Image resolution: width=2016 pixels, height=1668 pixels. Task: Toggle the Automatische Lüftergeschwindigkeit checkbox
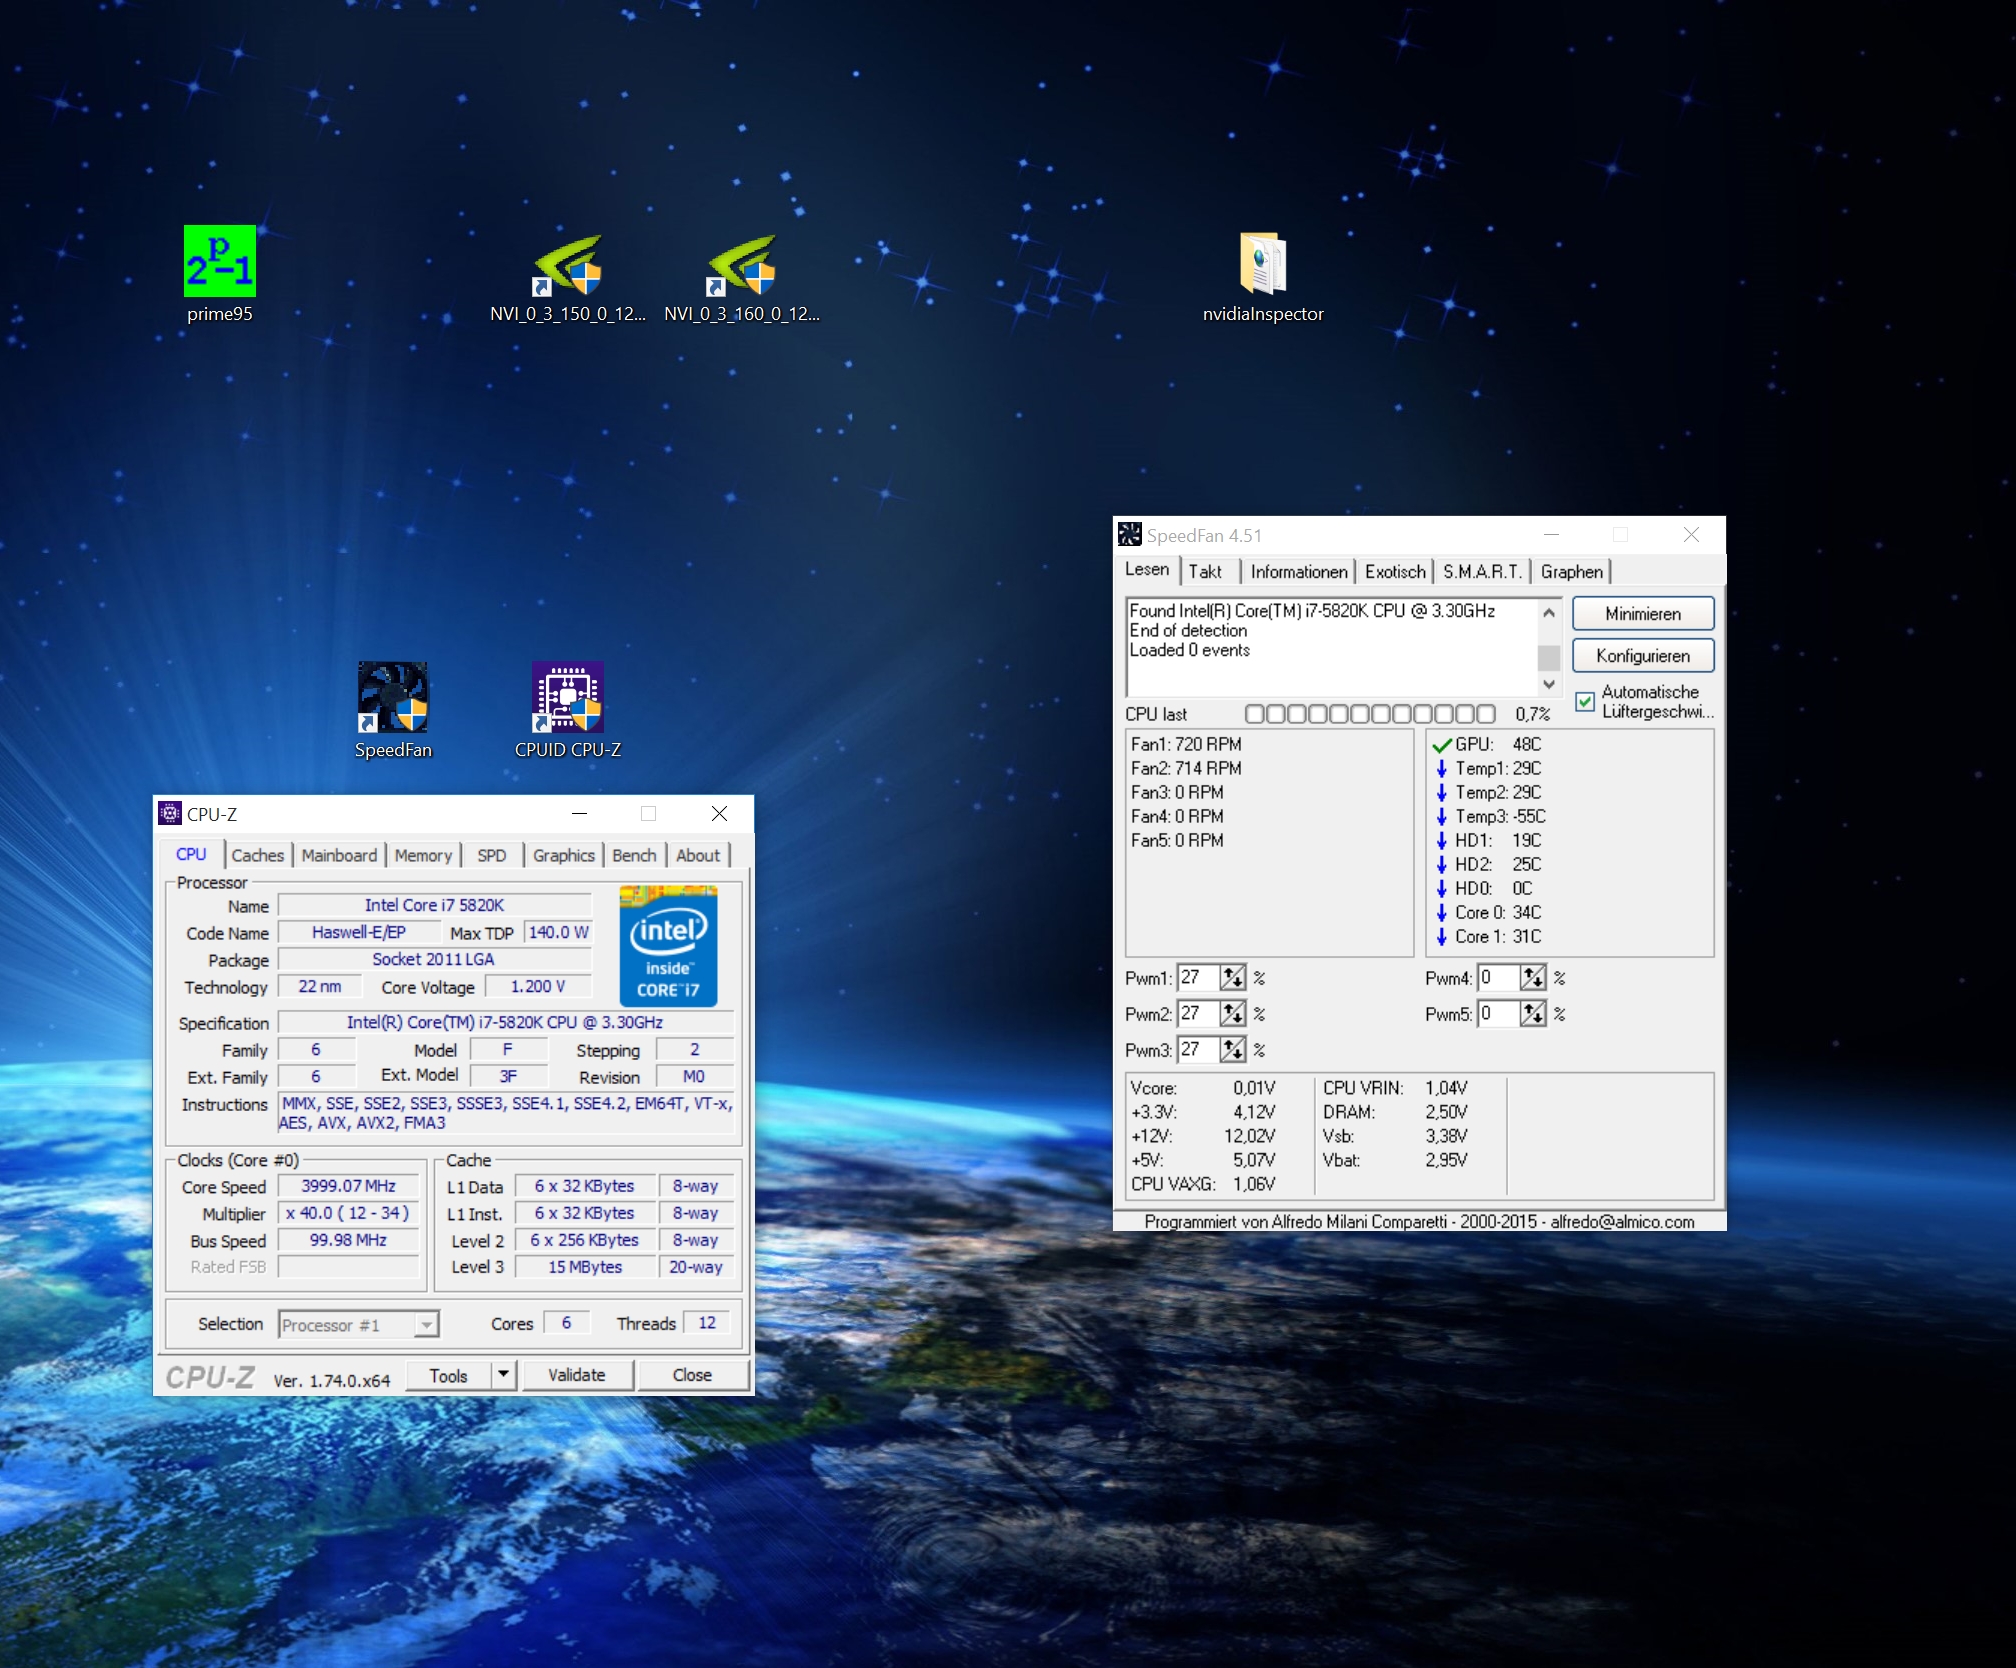[1585, 701]
